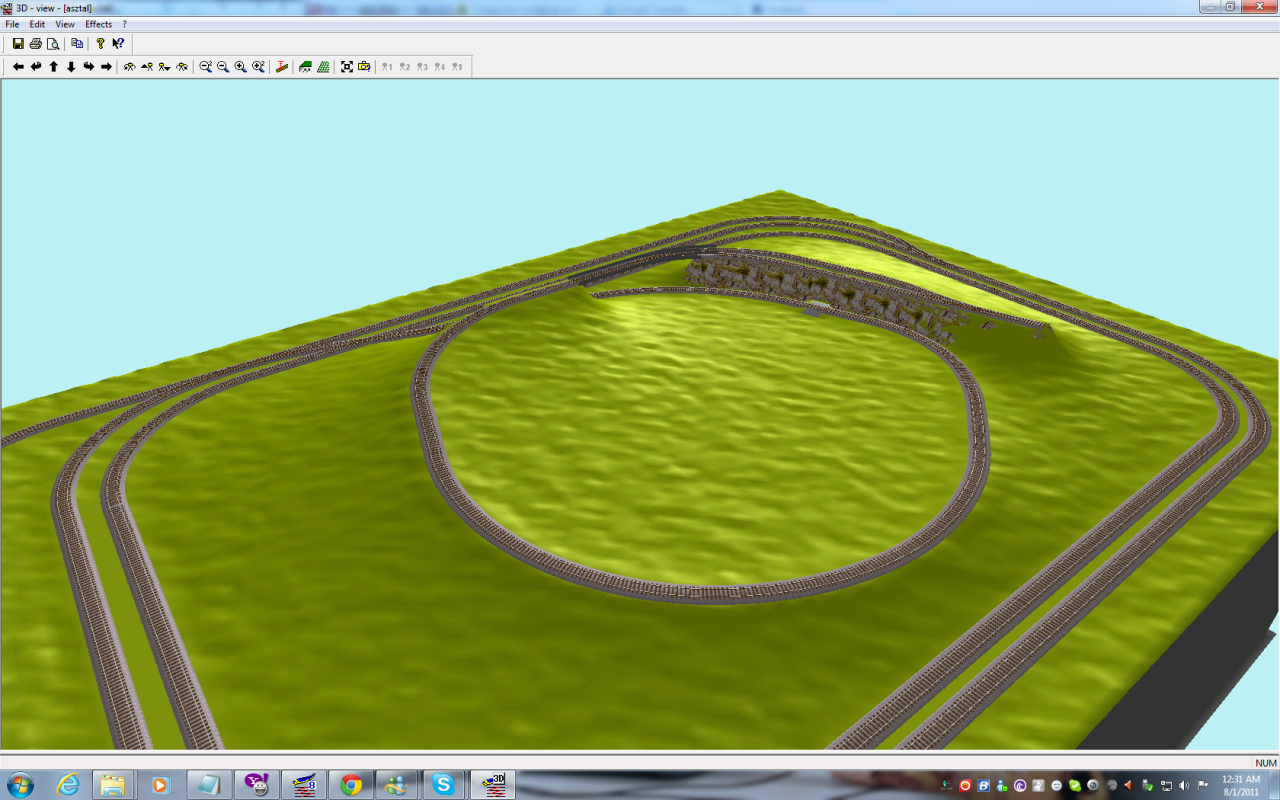Viewport: 1280px width, 800px height.
Task: Open the File menu
Action: pyautogui.click(x=13, y=24)
